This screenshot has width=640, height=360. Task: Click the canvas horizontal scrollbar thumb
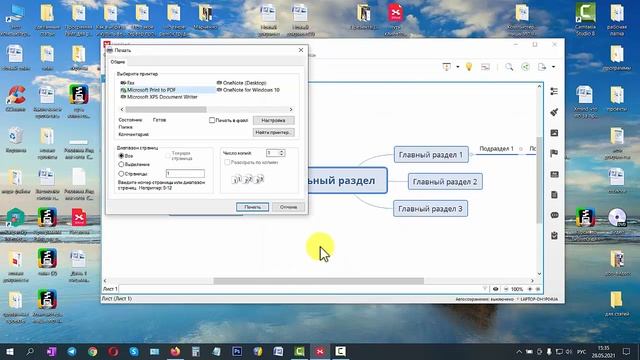(x=318, y=281)
